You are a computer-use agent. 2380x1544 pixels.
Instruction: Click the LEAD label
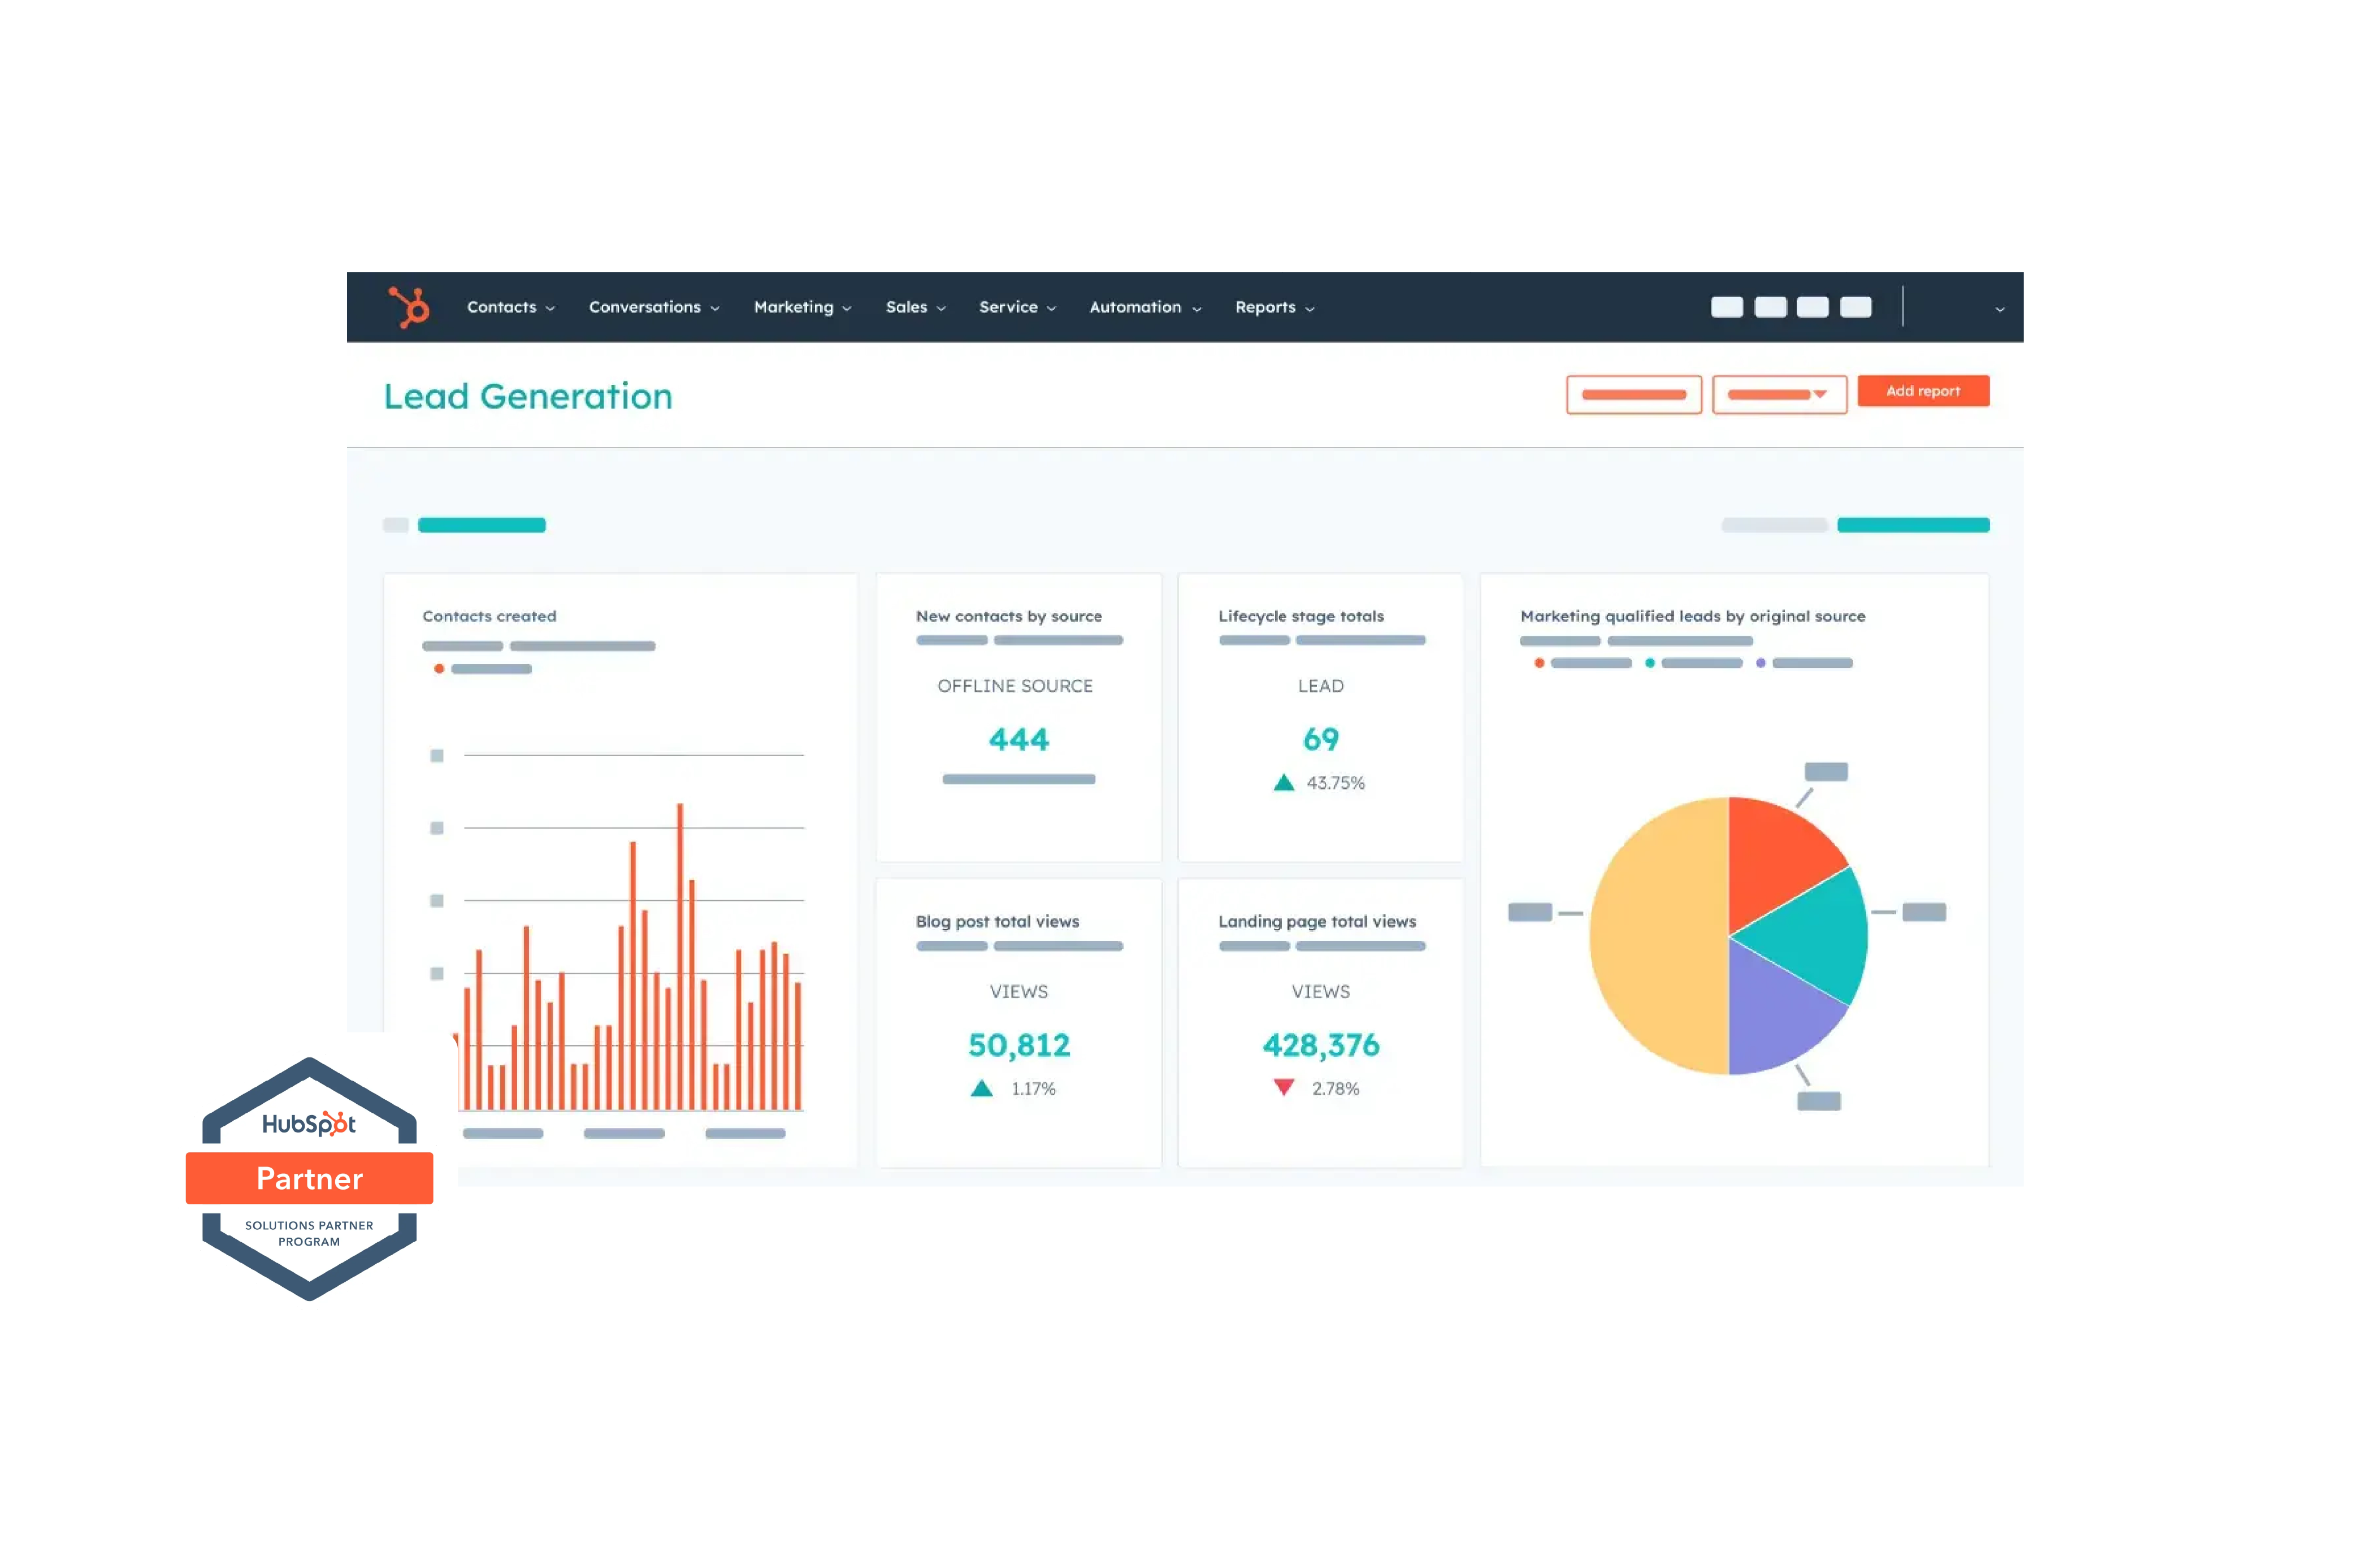pyautogui.click(x=1320, y=686)
